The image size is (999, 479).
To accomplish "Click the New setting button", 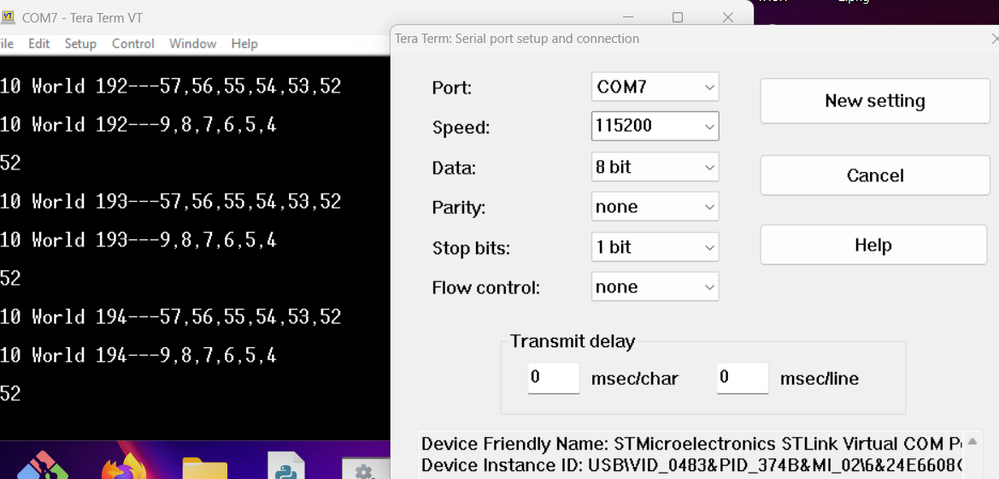I will tap(874, 101).
